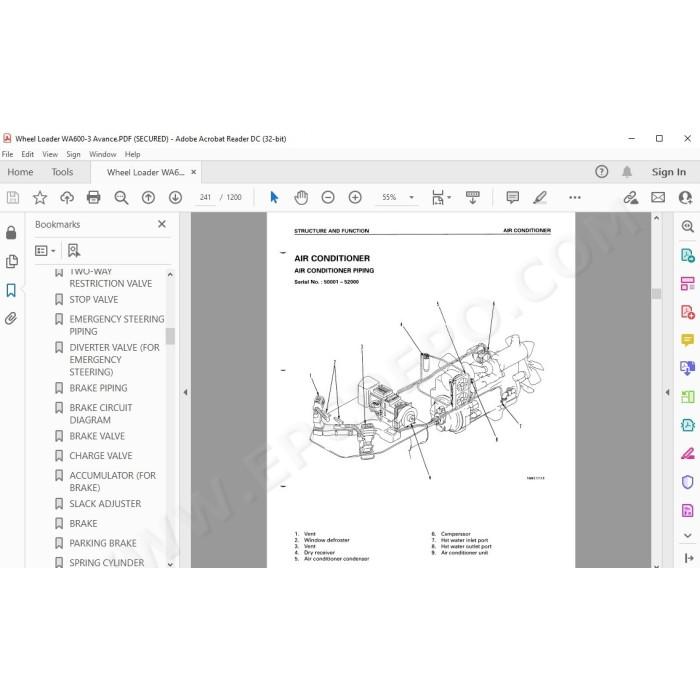
Task: Click the bookmarks panel scrollbar thumb
Action: pos(170,336)
